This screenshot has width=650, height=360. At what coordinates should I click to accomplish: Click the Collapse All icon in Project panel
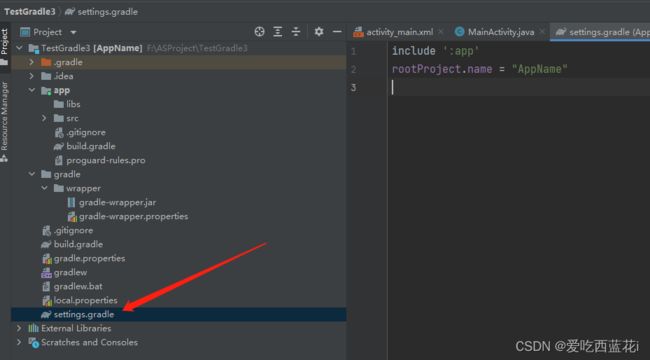click(x=296, y=32)
